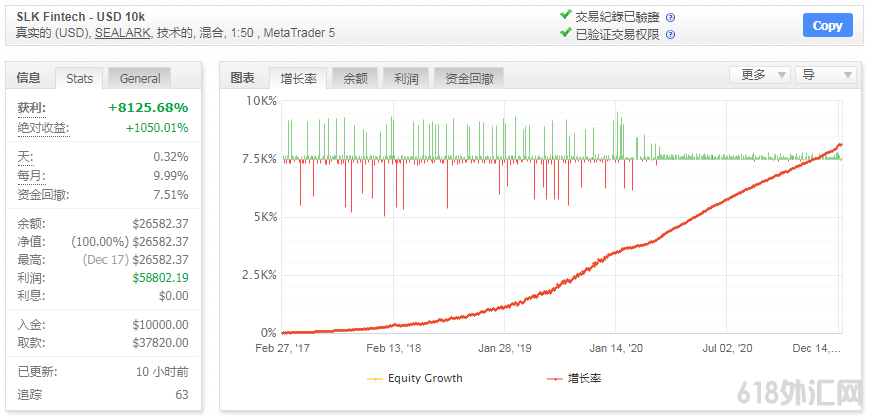
Task: Click the 信息 panel heading
Action: (29, 78)
